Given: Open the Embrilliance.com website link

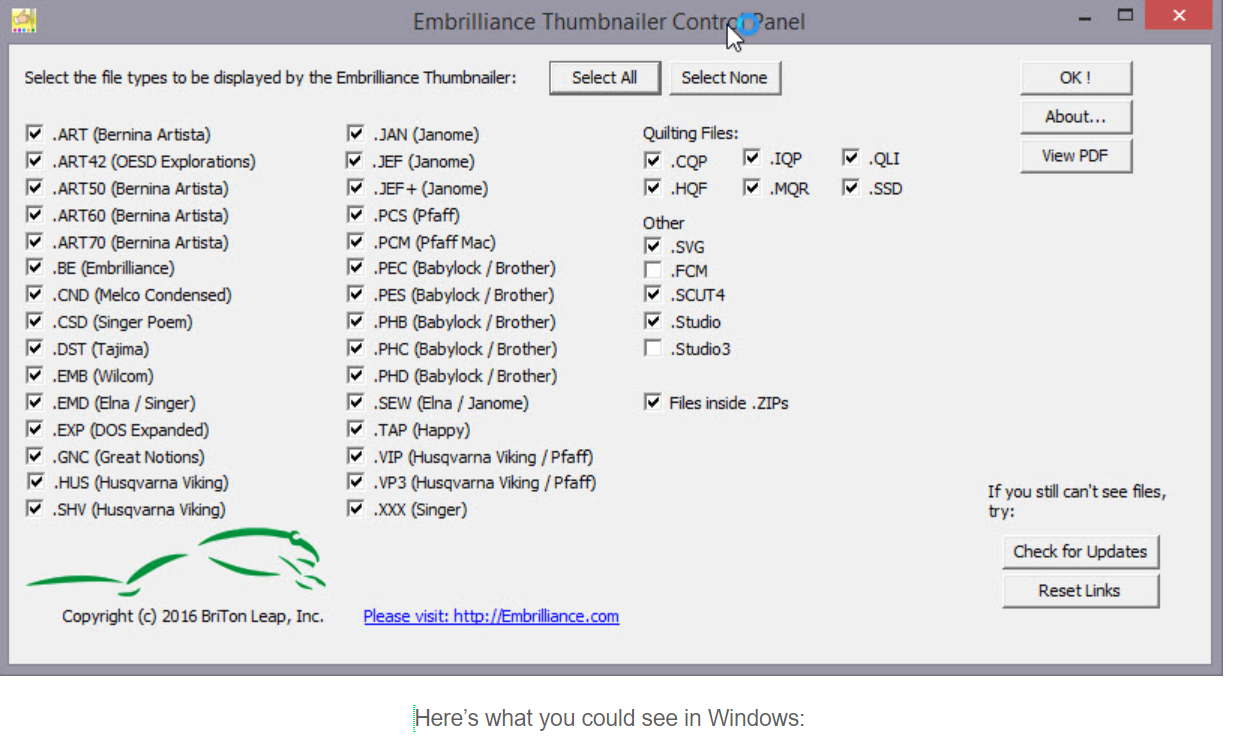Looking at the screenshot, I should (x=491, y=616).
